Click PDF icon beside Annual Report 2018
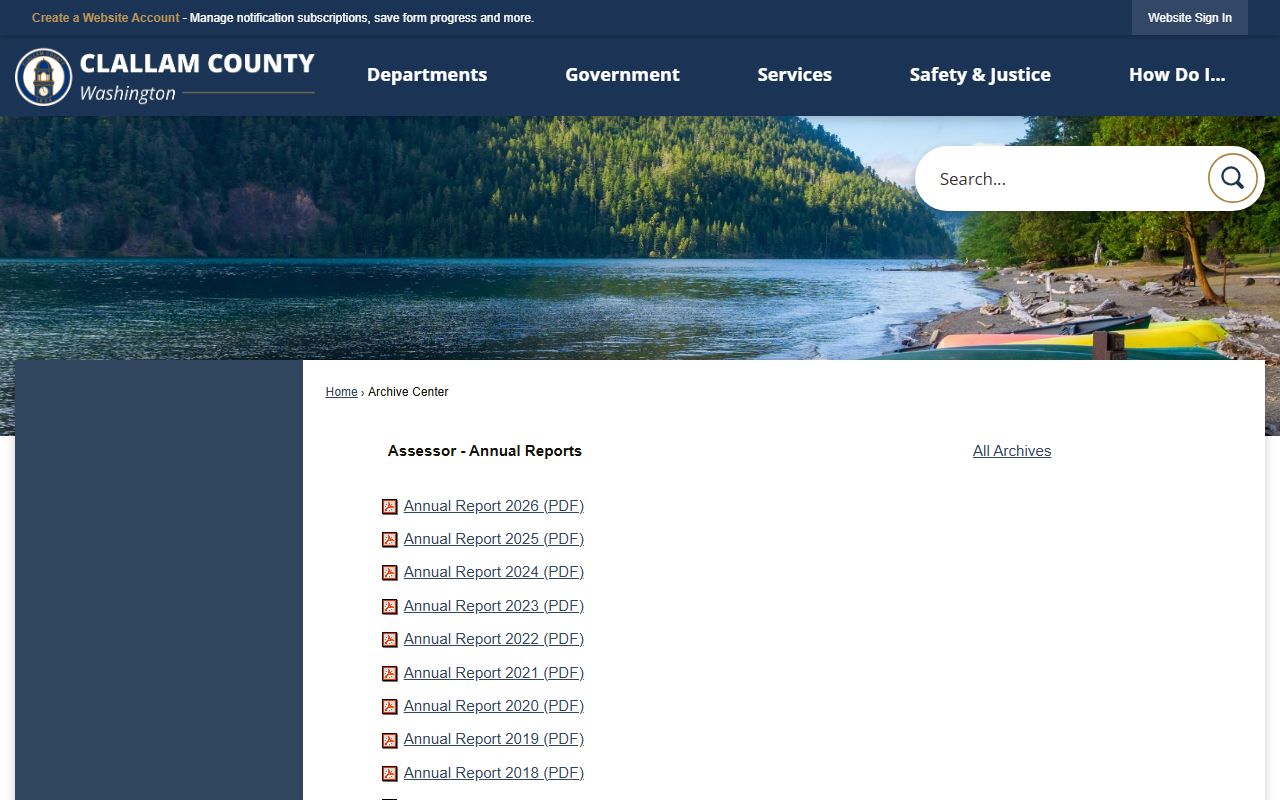This screenshot has width=1280, height=800. click(390, 774)
